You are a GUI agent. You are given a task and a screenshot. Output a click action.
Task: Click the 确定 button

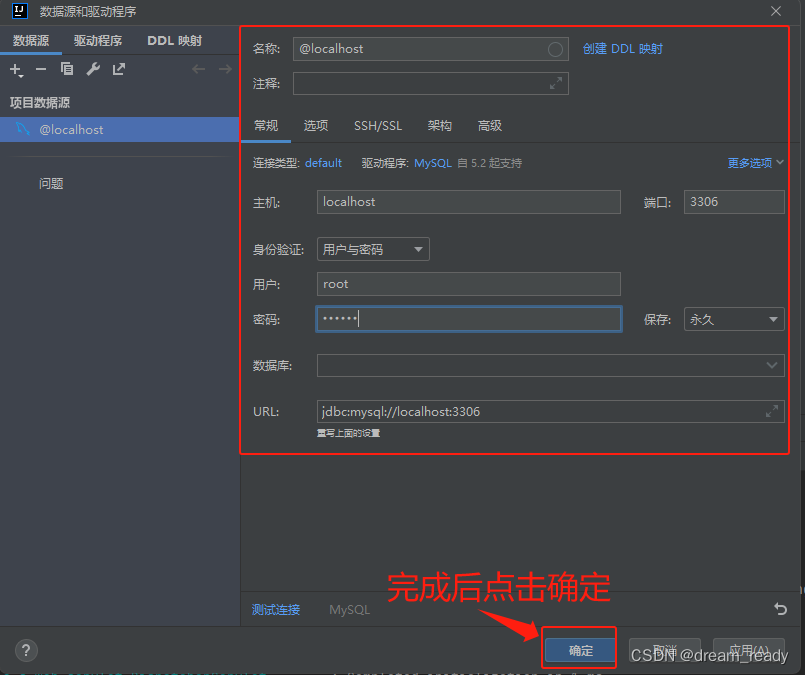point(581,650)
